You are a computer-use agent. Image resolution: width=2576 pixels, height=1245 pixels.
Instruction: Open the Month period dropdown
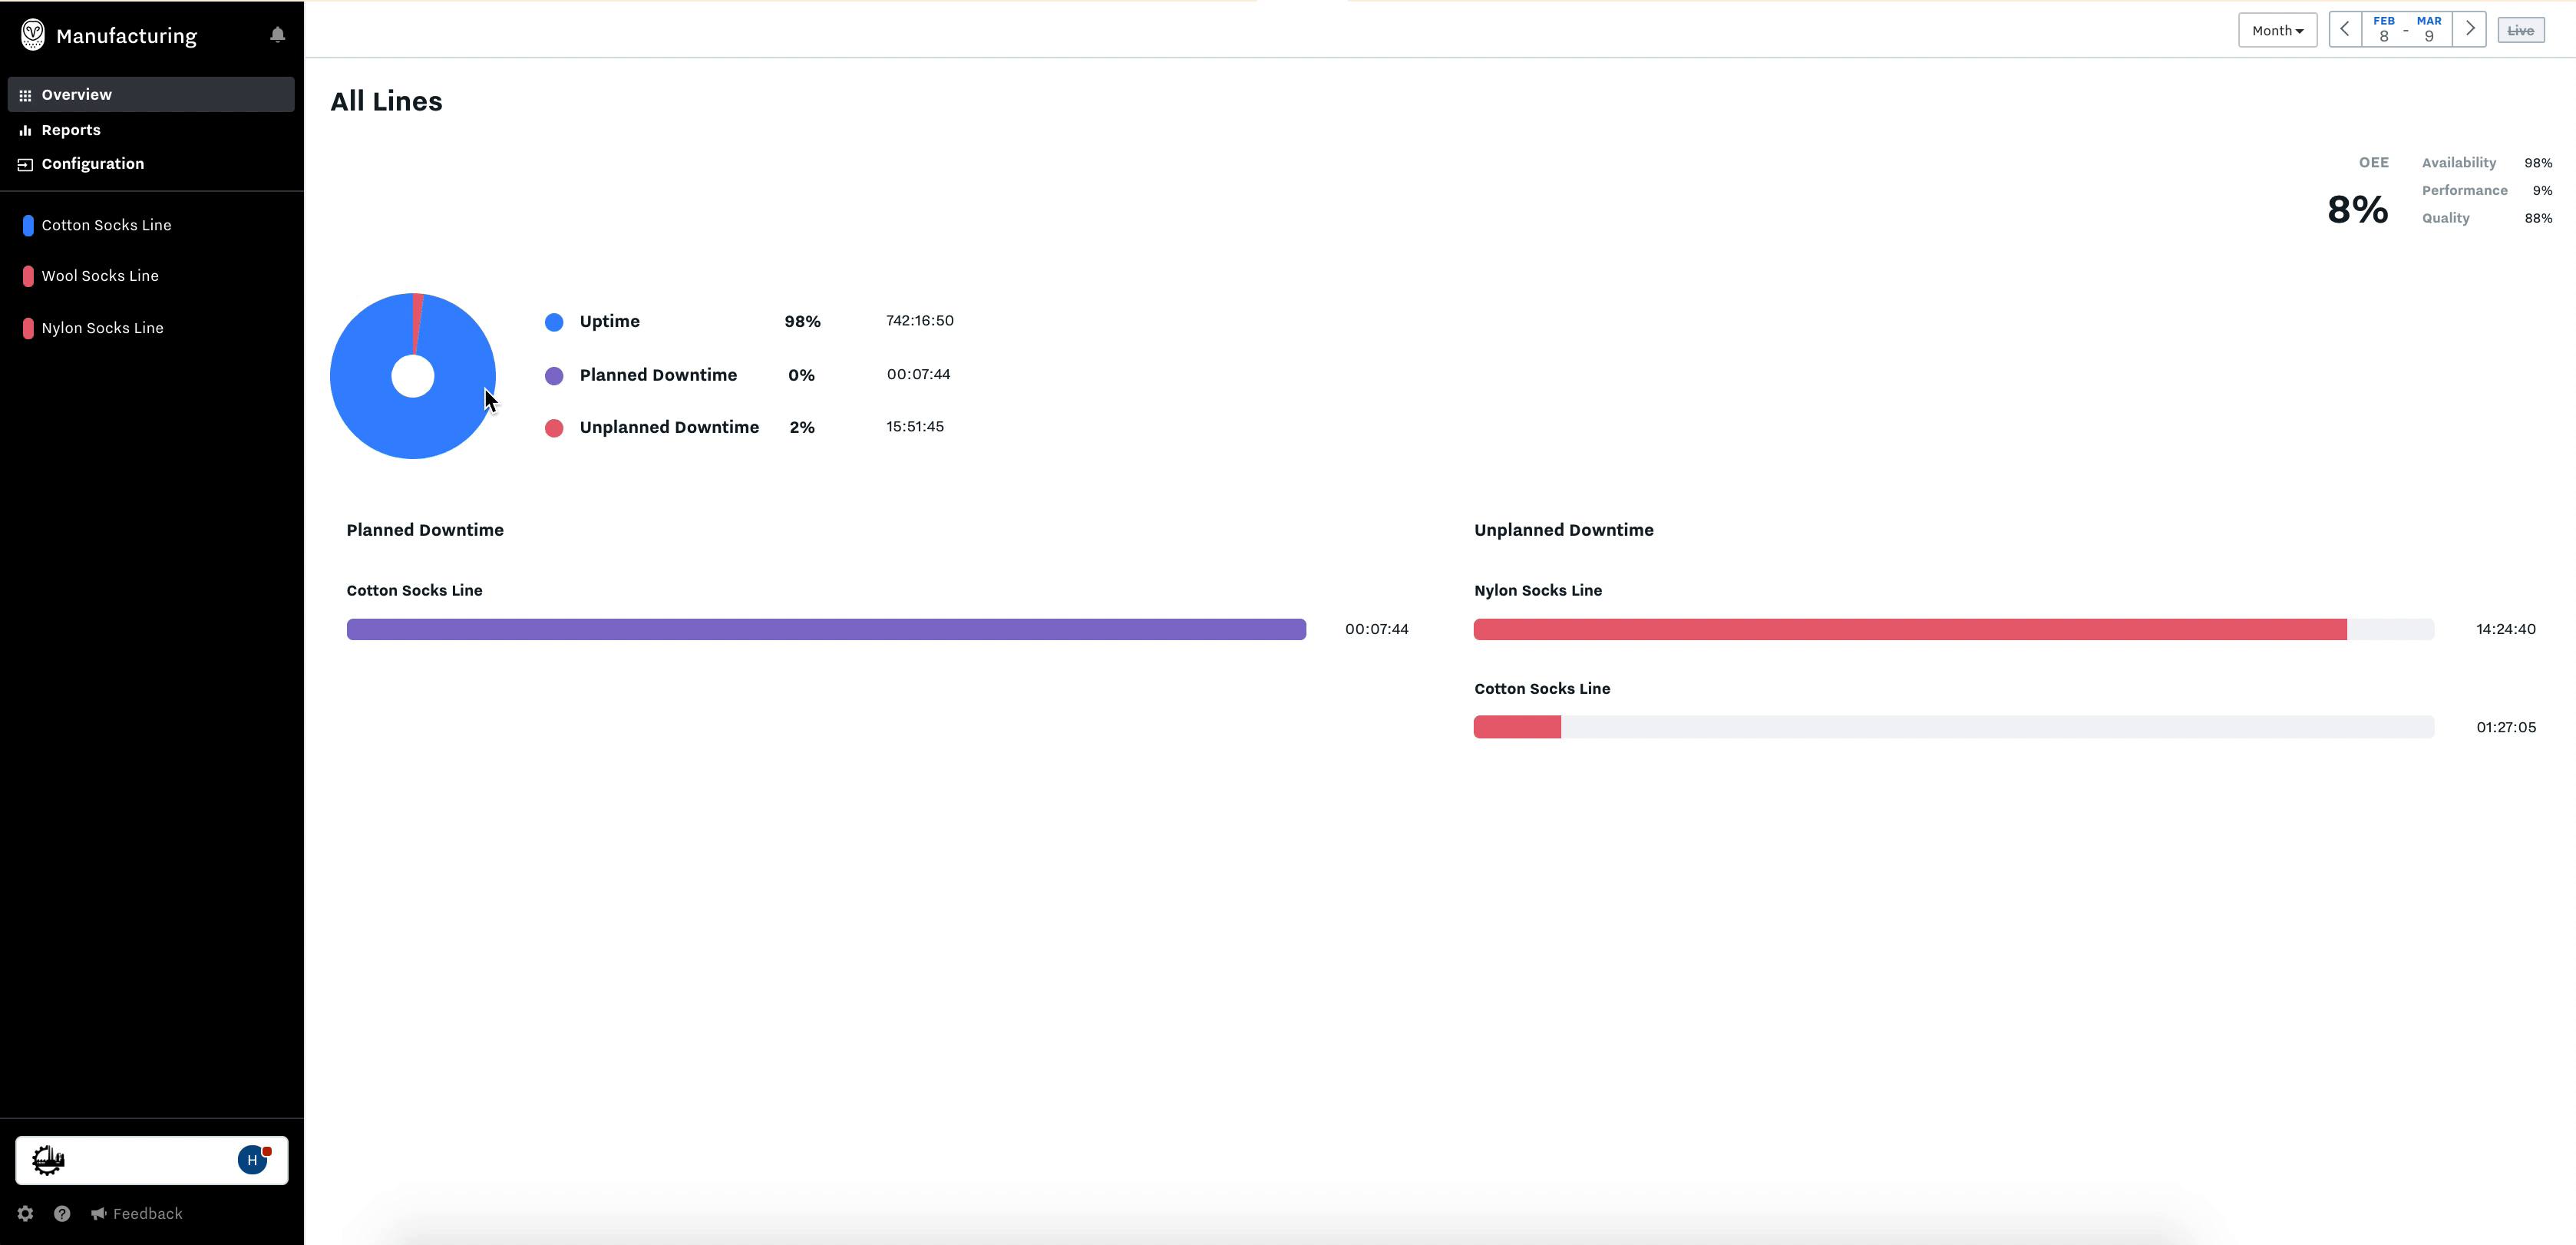click(2277, 30)
